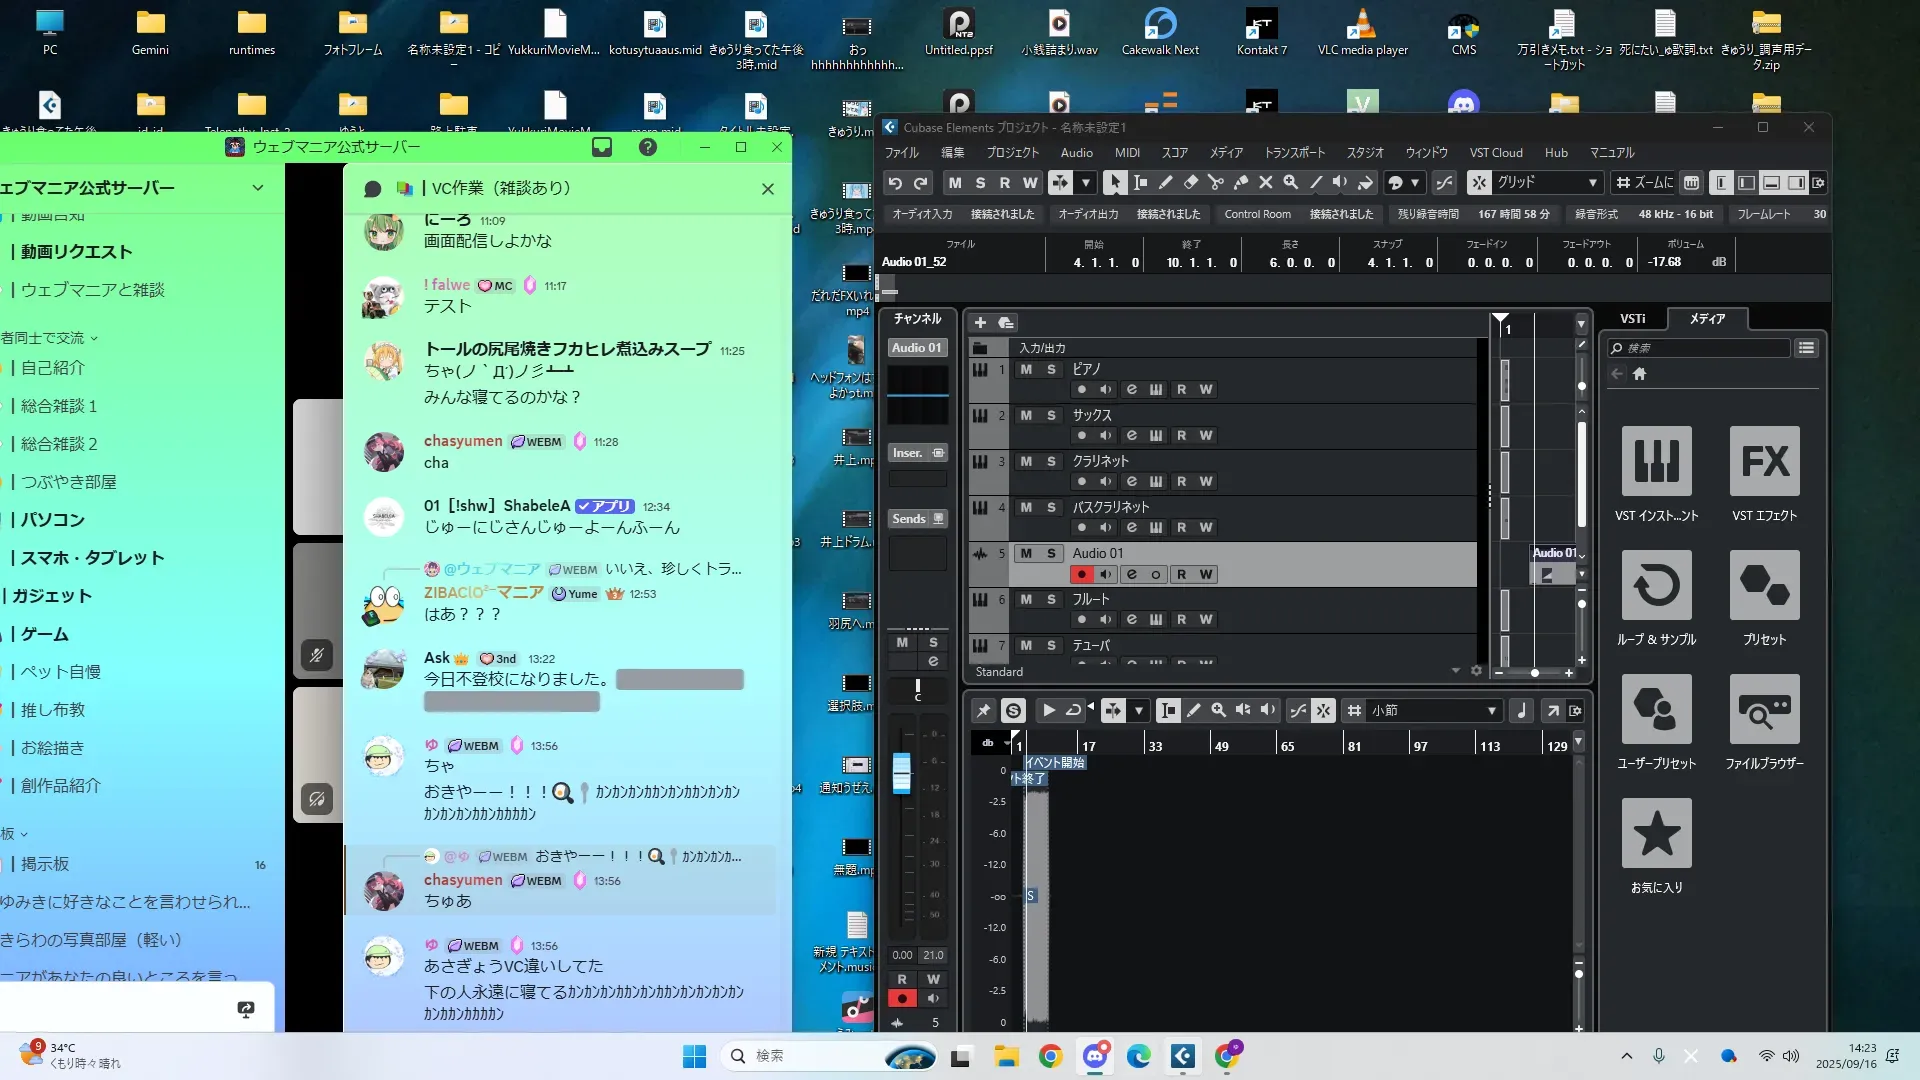Viewport: 1920px width, 1080px height.
Task: Click the media search field
Action: [x=1700, y=348]
